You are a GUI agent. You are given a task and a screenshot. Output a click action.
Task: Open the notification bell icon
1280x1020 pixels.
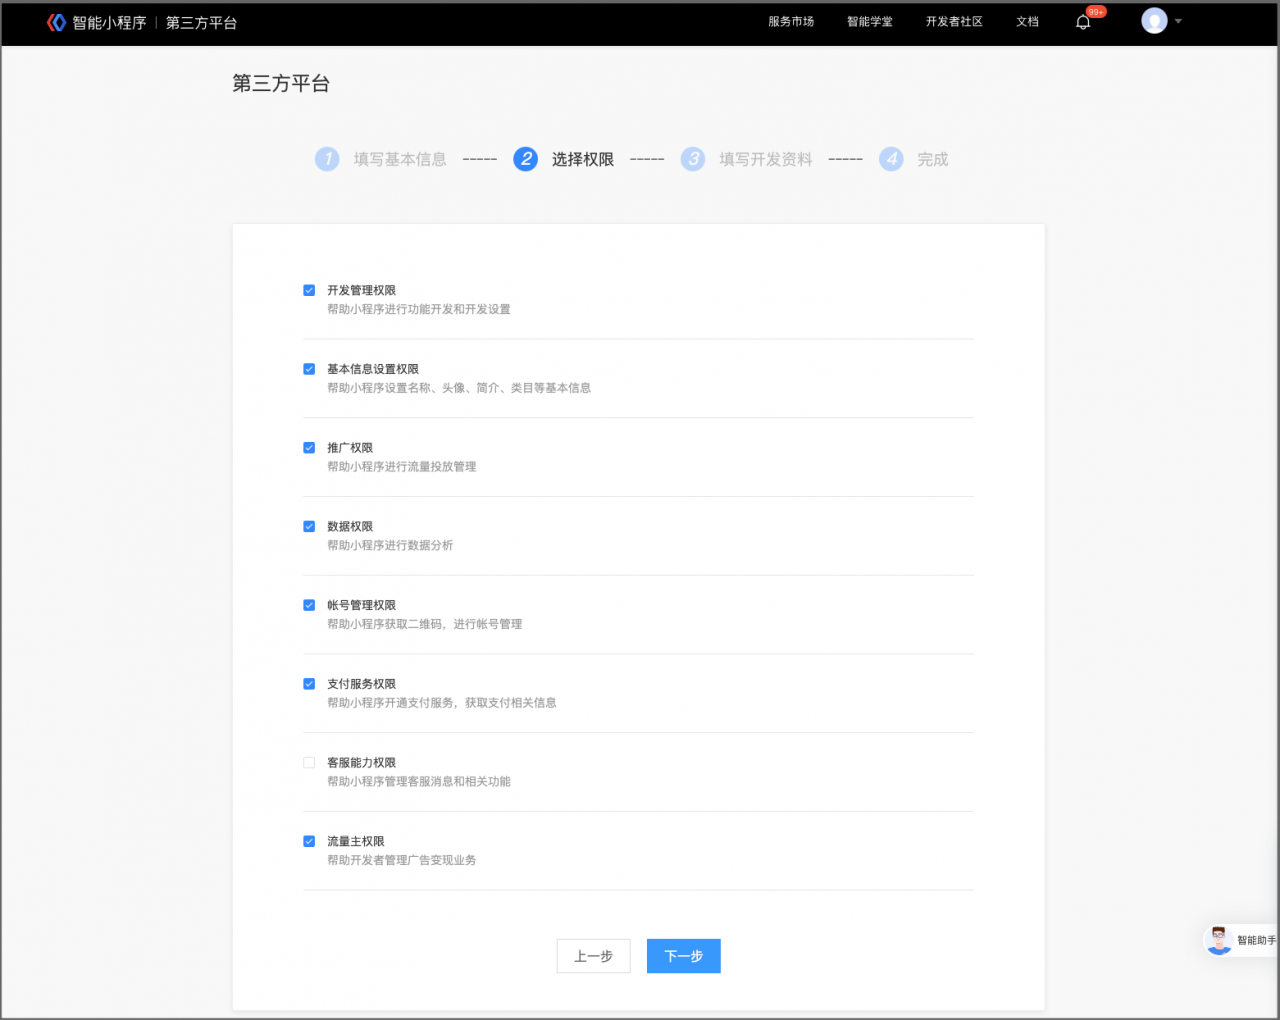[1083, 22]
